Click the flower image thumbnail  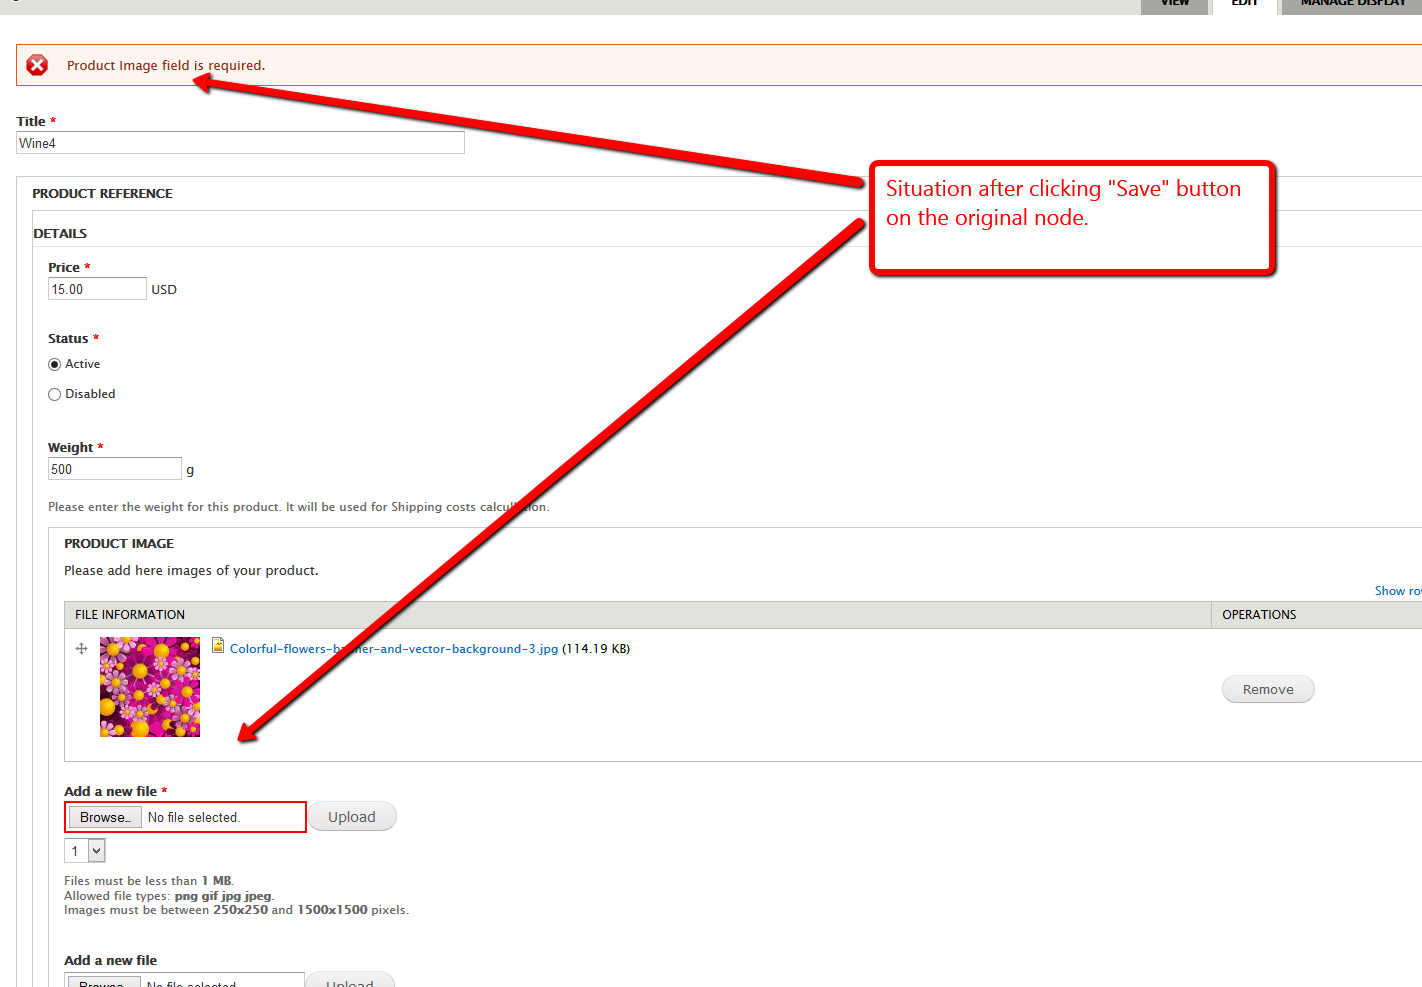pos(149,687)
